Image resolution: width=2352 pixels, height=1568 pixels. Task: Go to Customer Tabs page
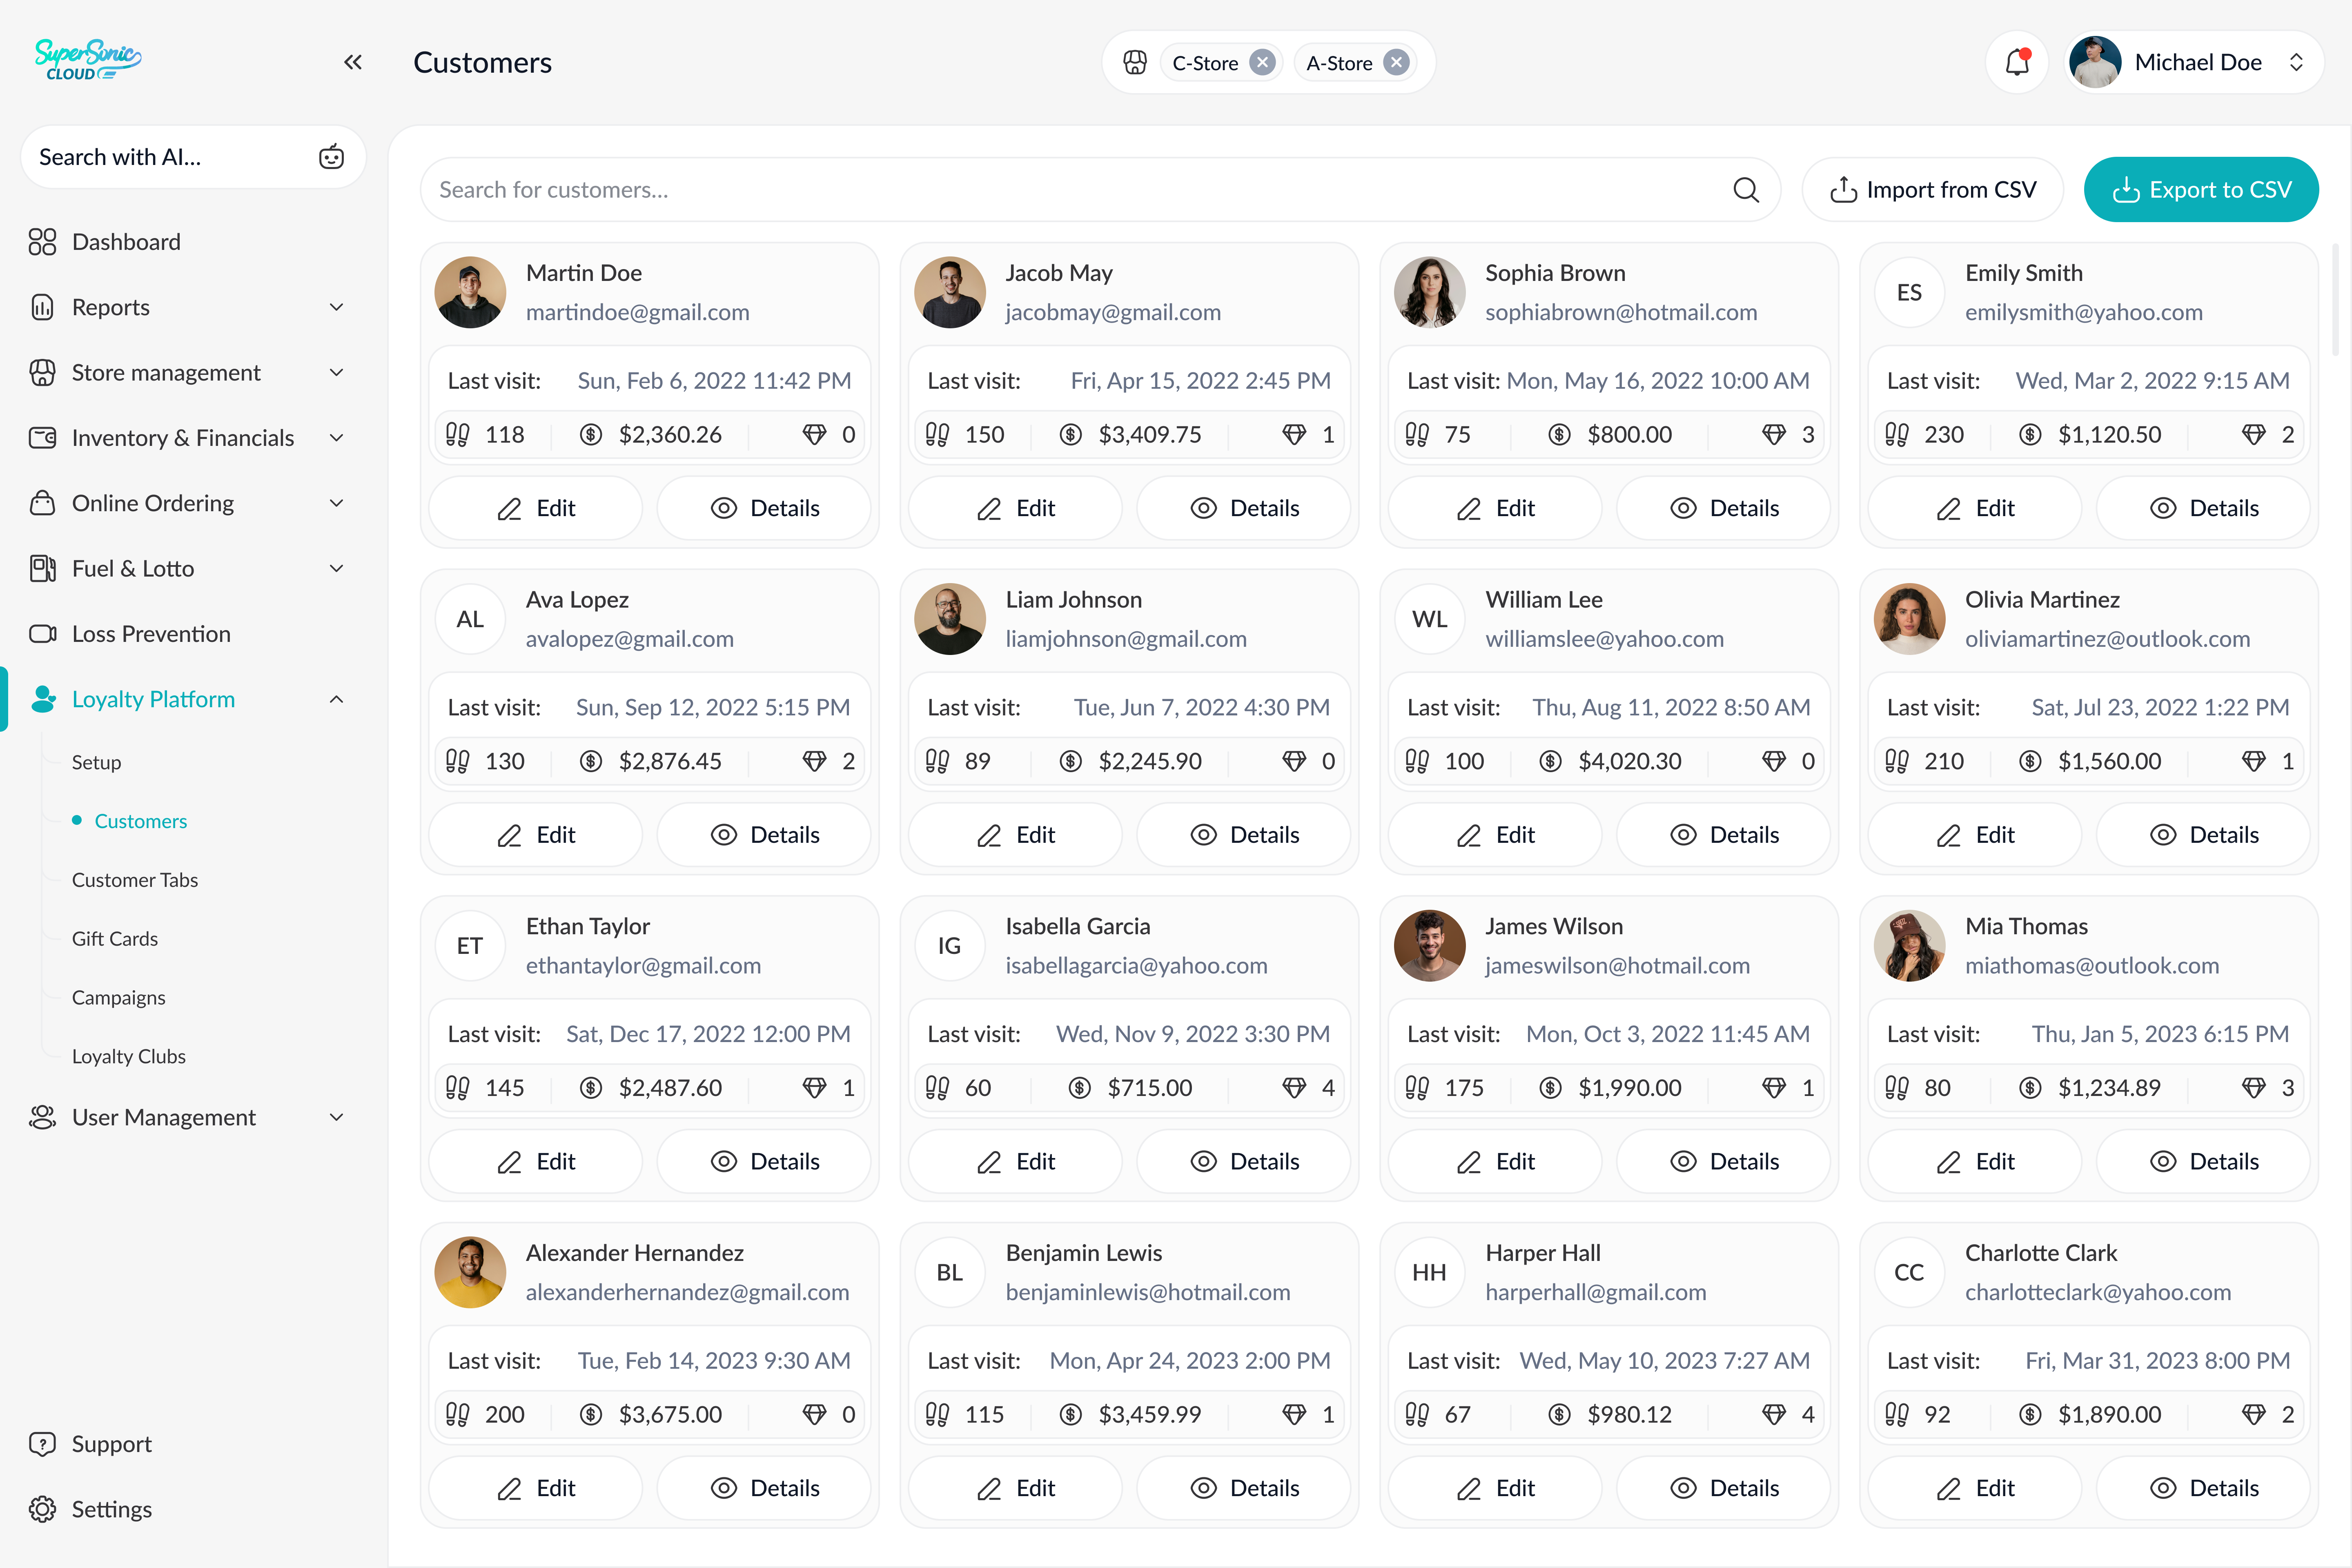pyautogui.click(x=135, y=880)
